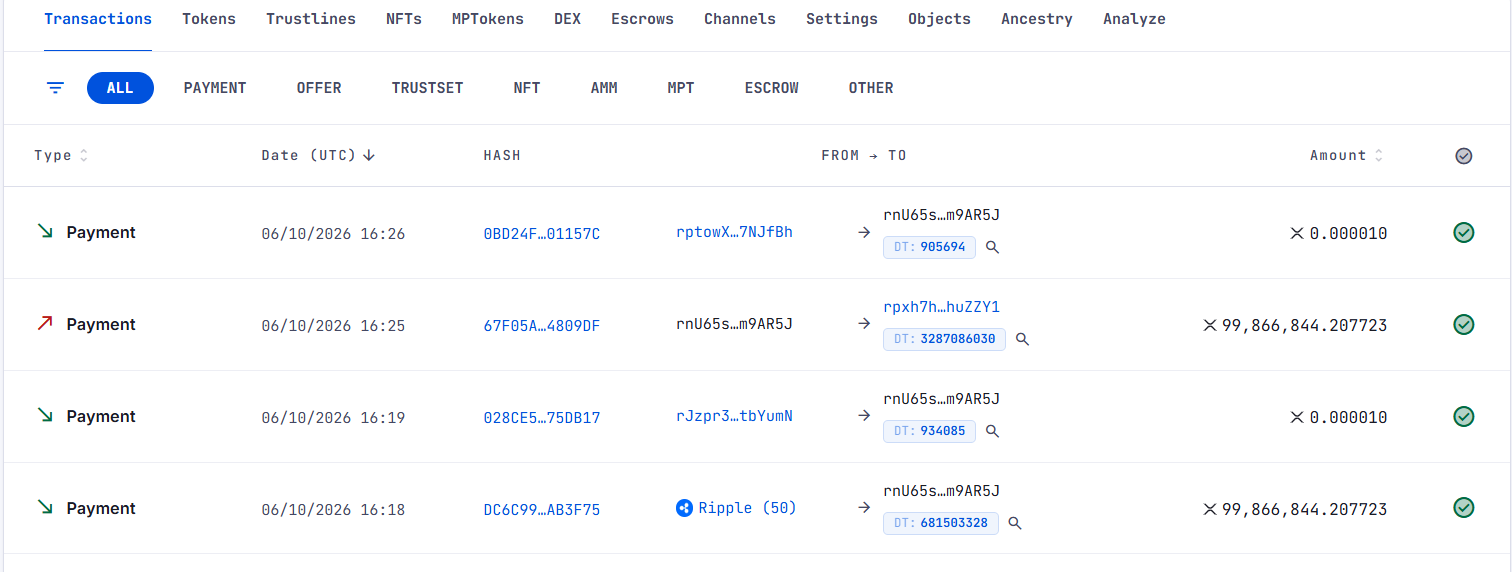The width and height of the screenshot is (1512, 572).
Task: Click amount 0.000010 in 028CE5…75DB17 row
Action: pyautogui.click(x=1348, y=418)
